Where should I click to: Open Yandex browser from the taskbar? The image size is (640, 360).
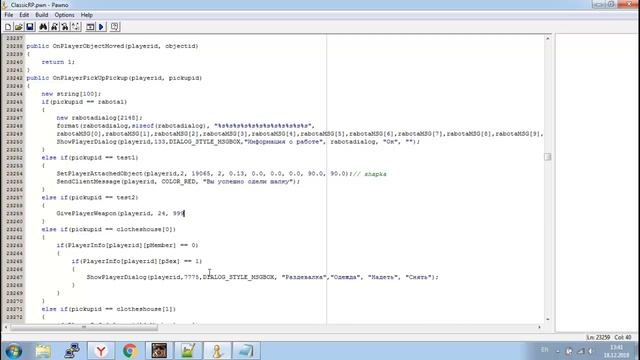pos(101,351)
